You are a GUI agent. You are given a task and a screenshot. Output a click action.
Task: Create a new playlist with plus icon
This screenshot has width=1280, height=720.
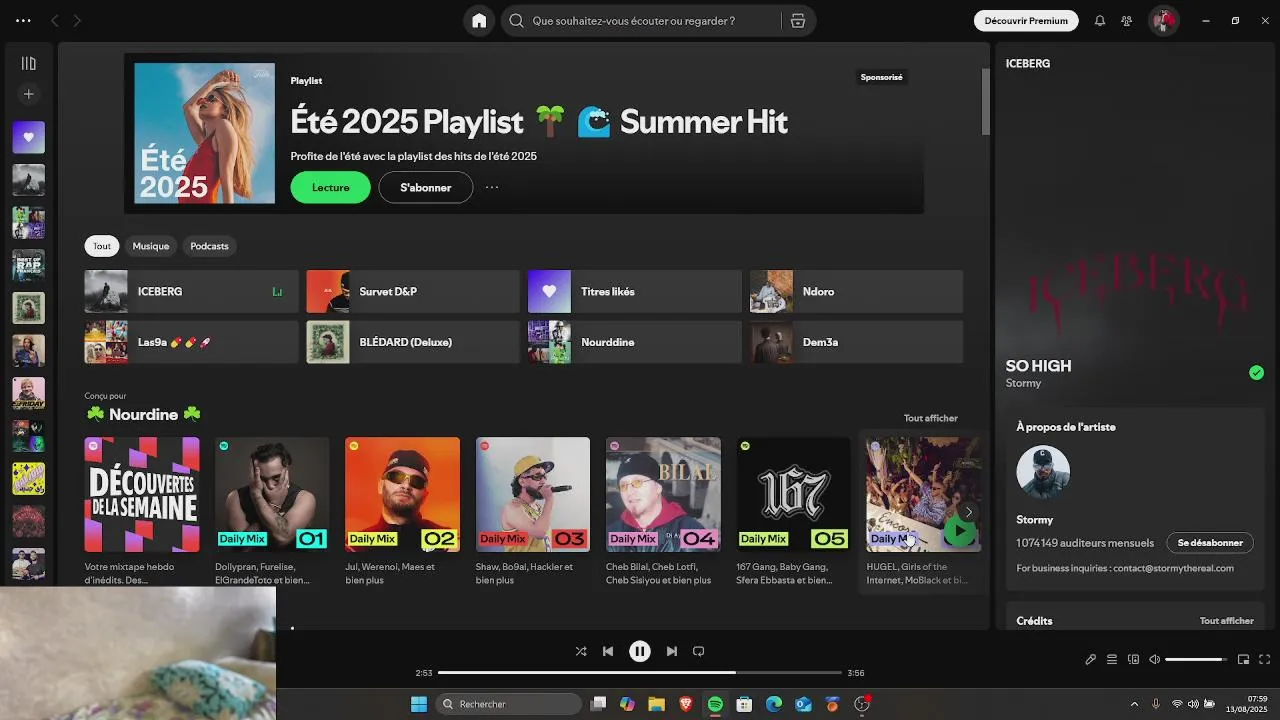pyautogui.click(x=28, y=94)
